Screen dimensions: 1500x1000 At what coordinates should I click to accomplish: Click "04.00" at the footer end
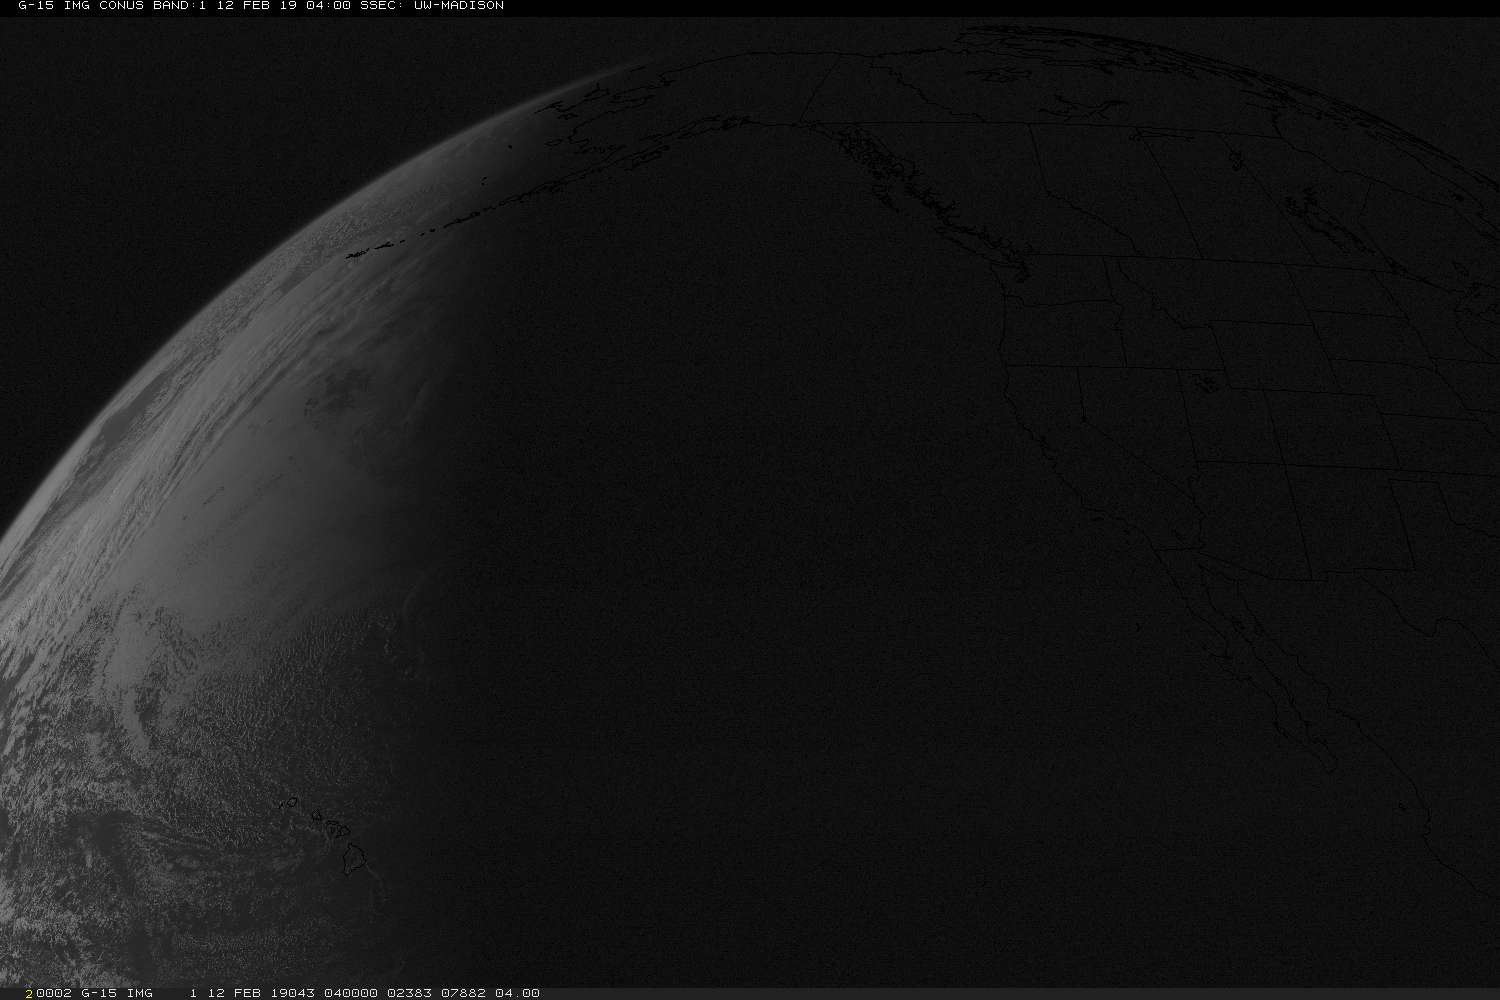coord(517,993)
